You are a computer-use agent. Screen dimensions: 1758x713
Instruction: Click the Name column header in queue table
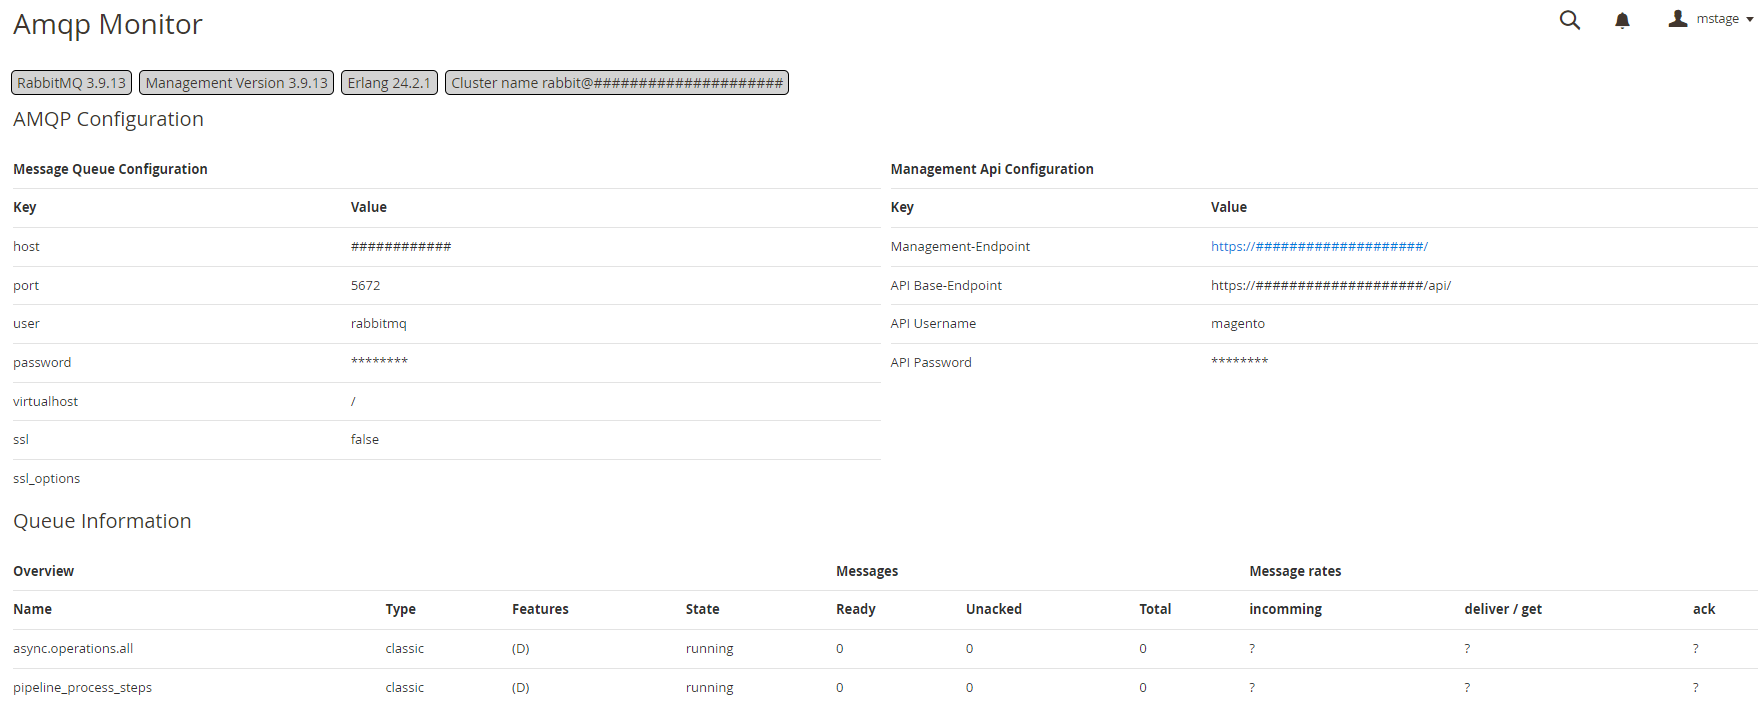[32, 610]
